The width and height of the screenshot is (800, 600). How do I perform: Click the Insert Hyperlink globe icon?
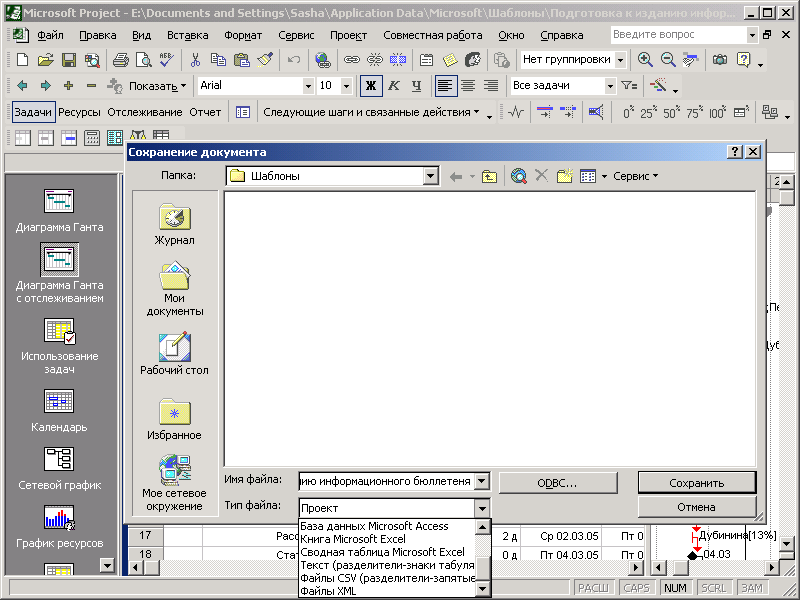click(322, 60)
